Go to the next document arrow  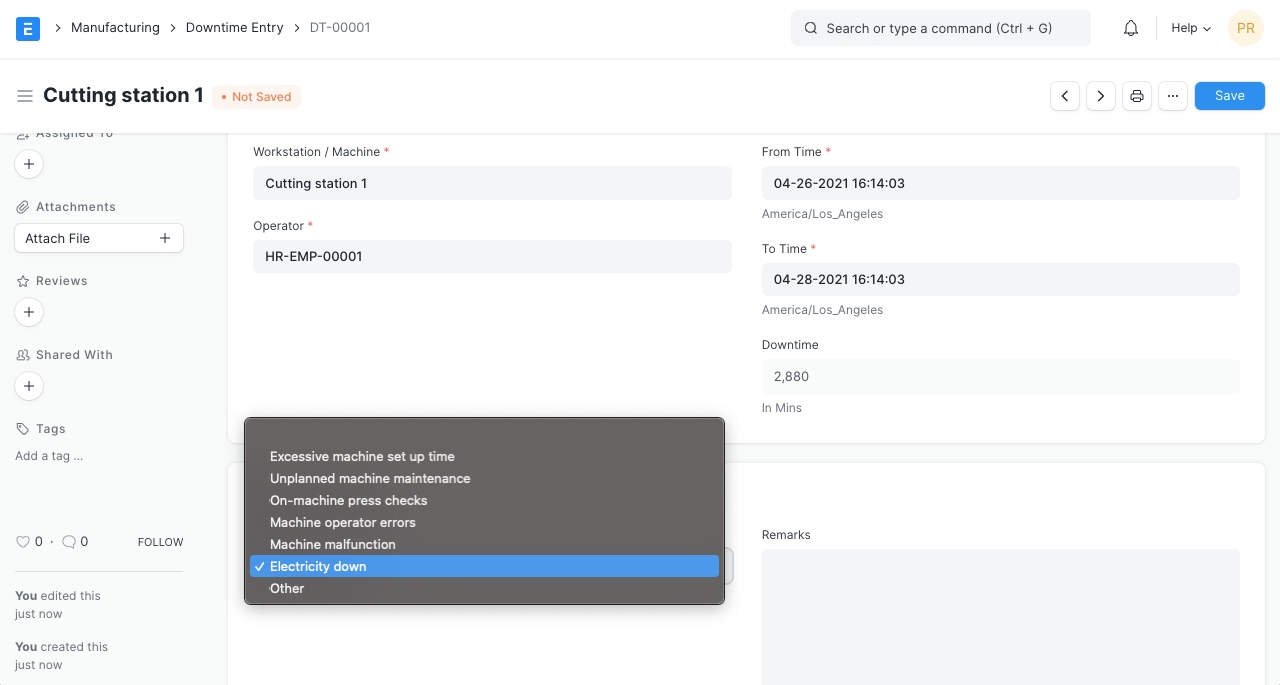pyautogui.click(x=1101, y=96)
